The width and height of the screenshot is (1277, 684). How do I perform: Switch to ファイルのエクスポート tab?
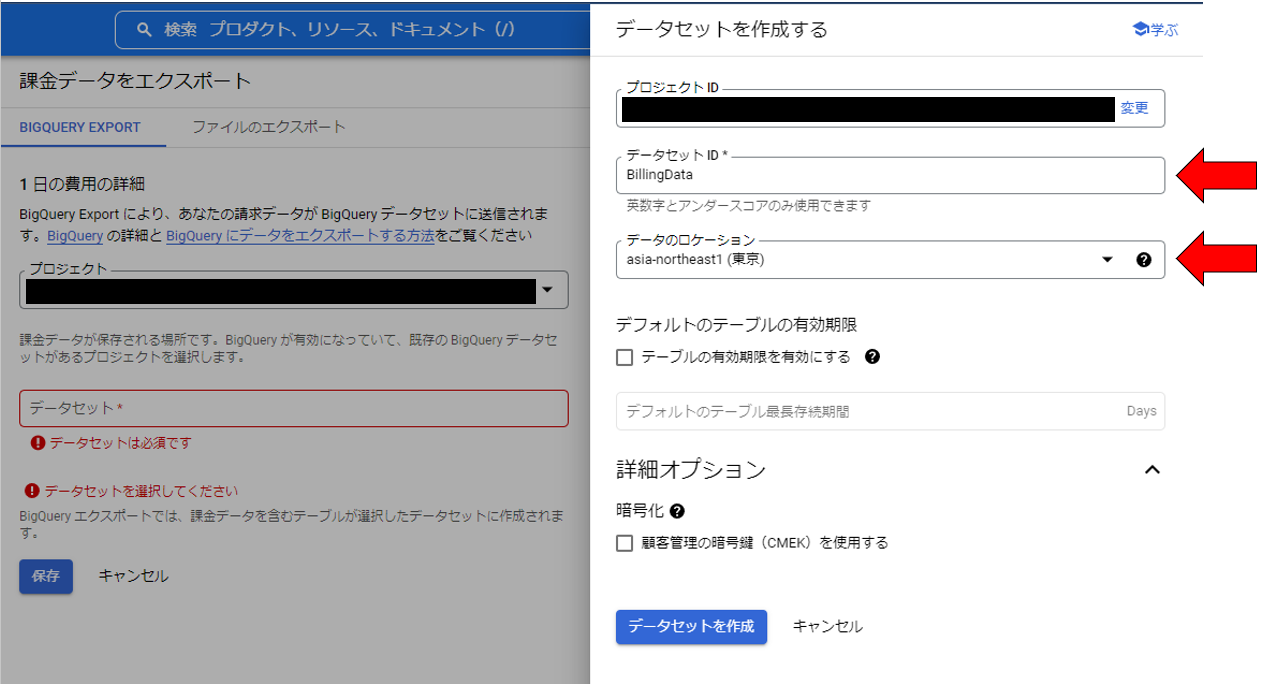tap(269, 127)
